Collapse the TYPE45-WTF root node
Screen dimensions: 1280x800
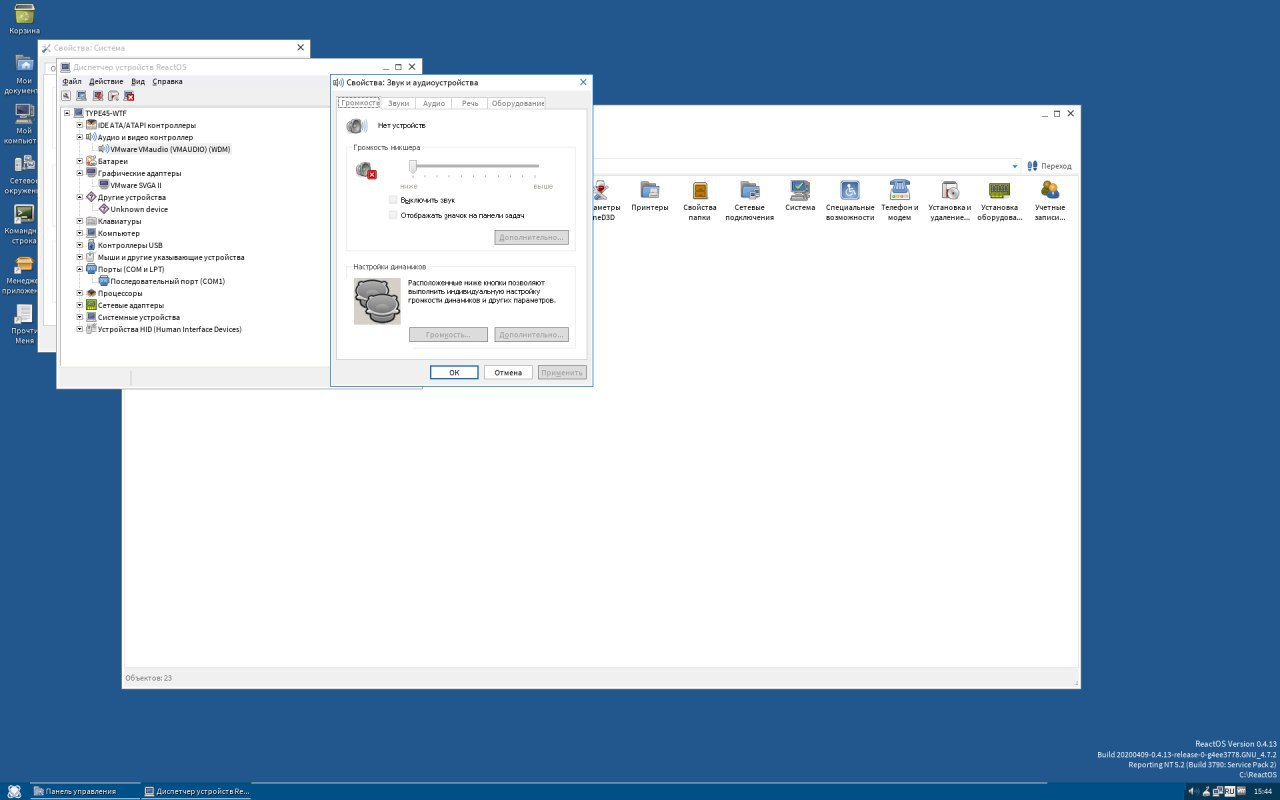[66, 113]
